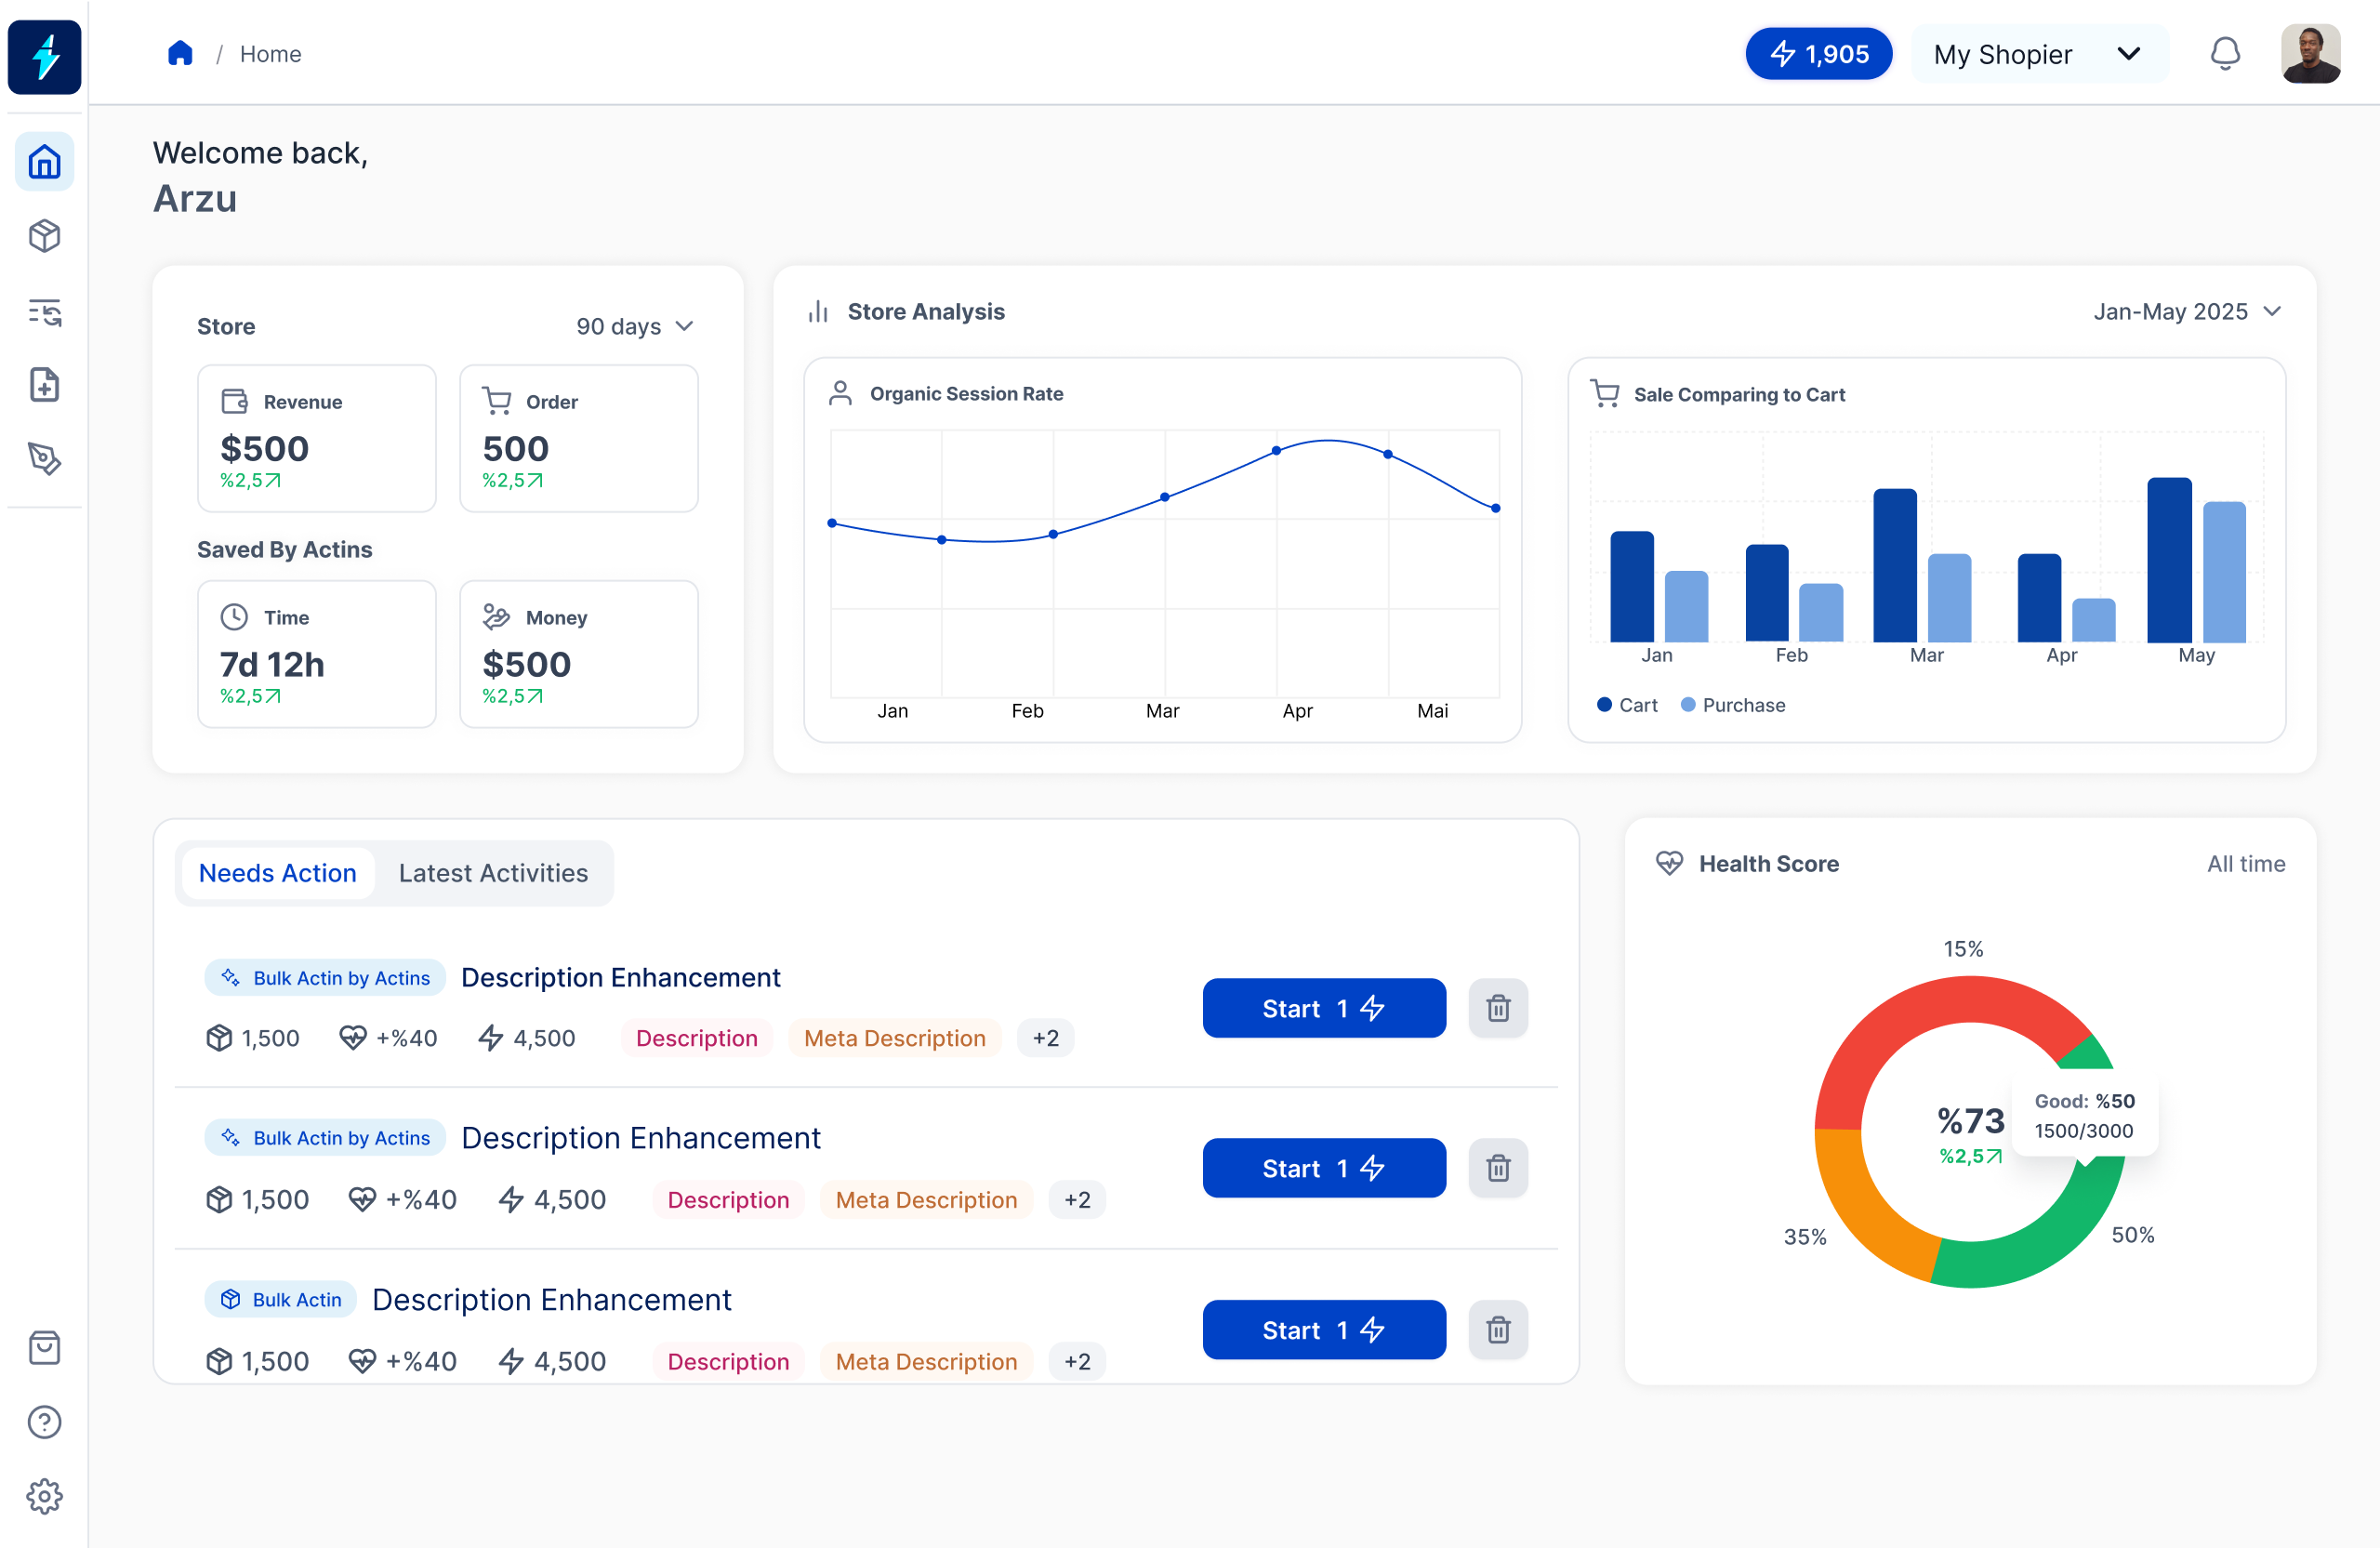Open the settings gear icon

click(x=44, y=1496)
